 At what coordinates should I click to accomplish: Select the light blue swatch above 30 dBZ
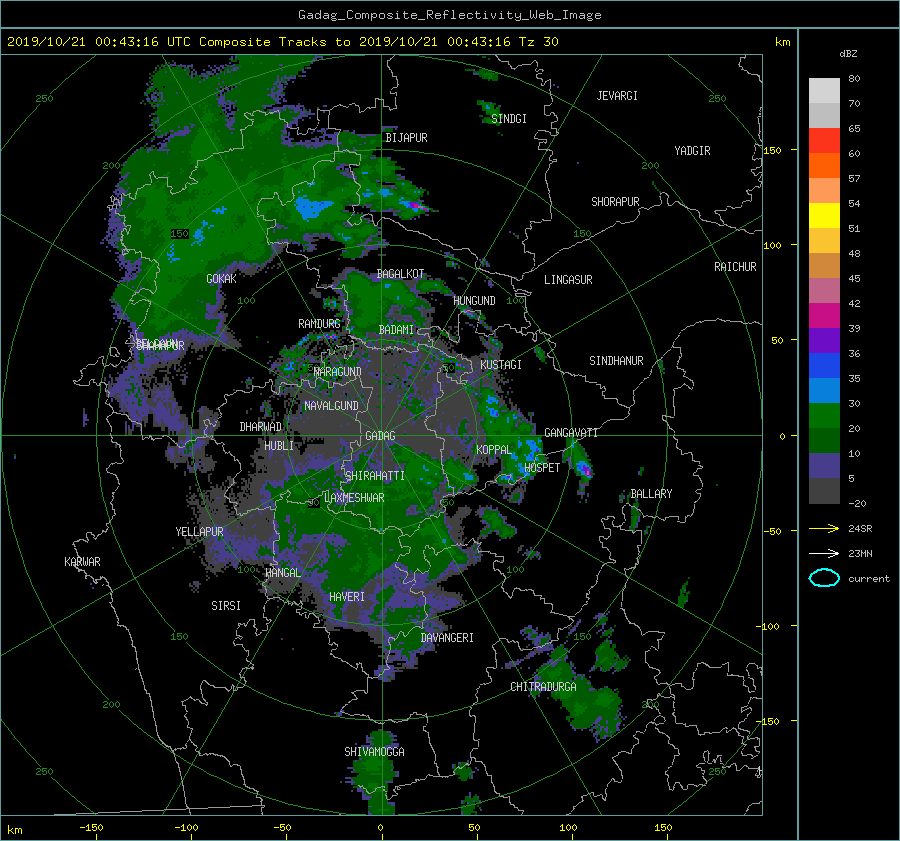tap(824, 390)
